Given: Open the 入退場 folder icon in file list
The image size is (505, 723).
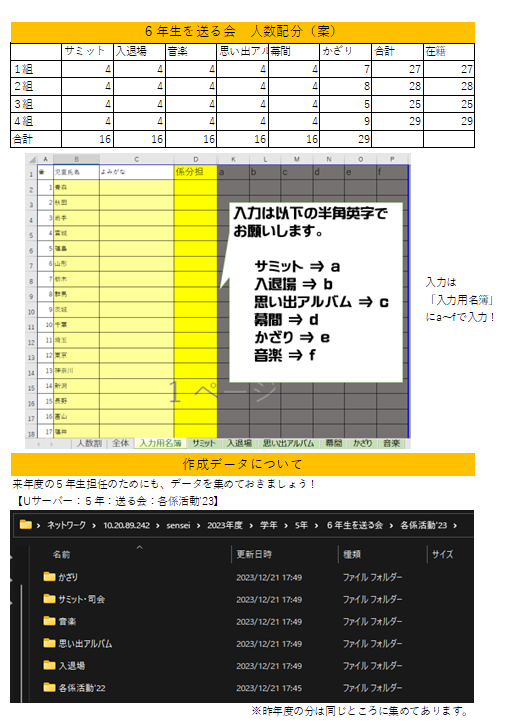Looking at the screenshot, I should [x=49, y=665].
